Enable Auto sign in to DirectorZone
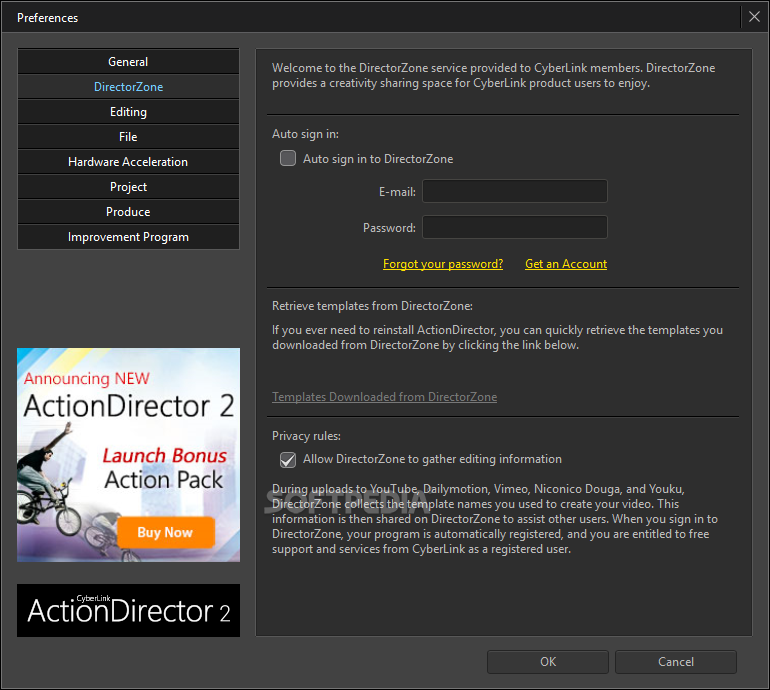 point(288,159)
